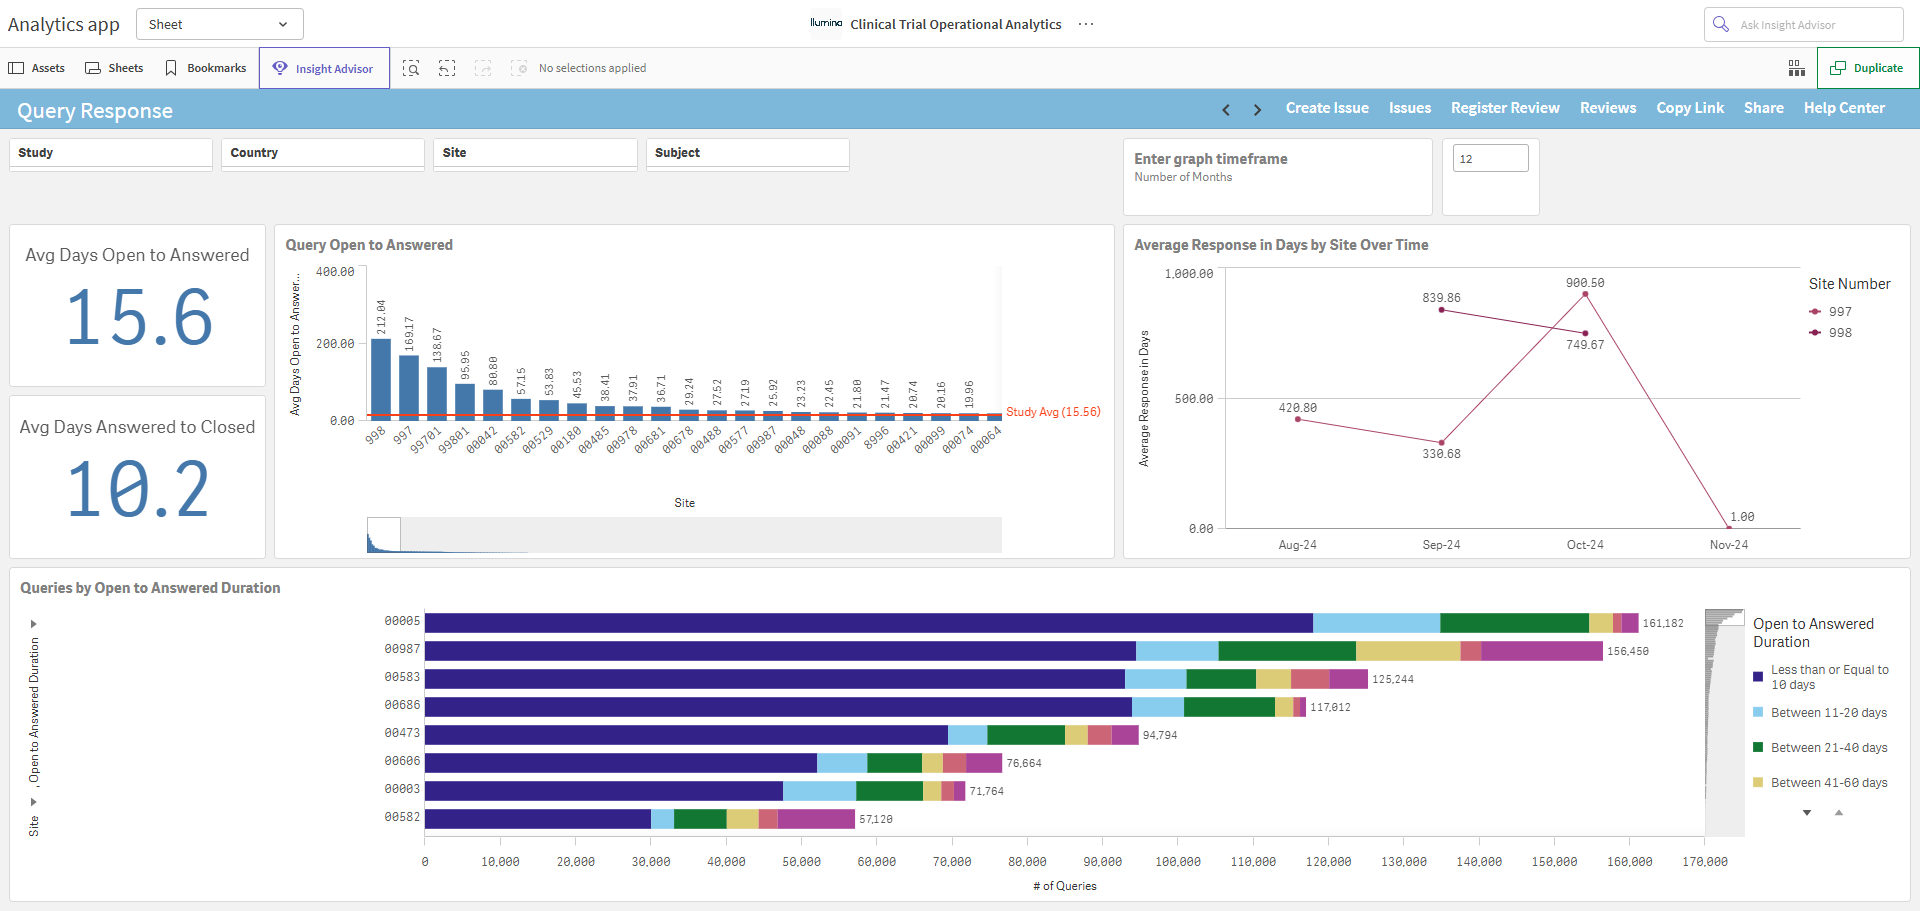
Task: Open the sheet grid view icon
Action: [1797, 68]
